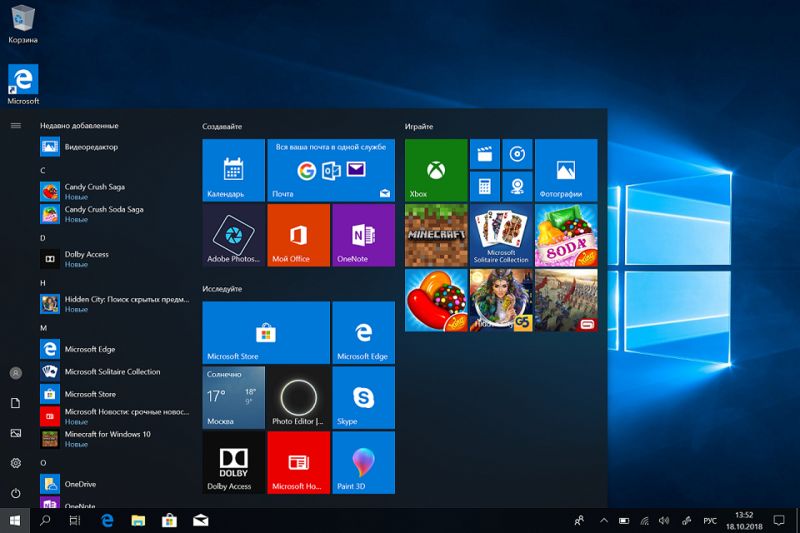The height and width of the screenshot is (533, 800).
Task: Open Microsoft Store from the app list
Action: [x=116, y=394]
